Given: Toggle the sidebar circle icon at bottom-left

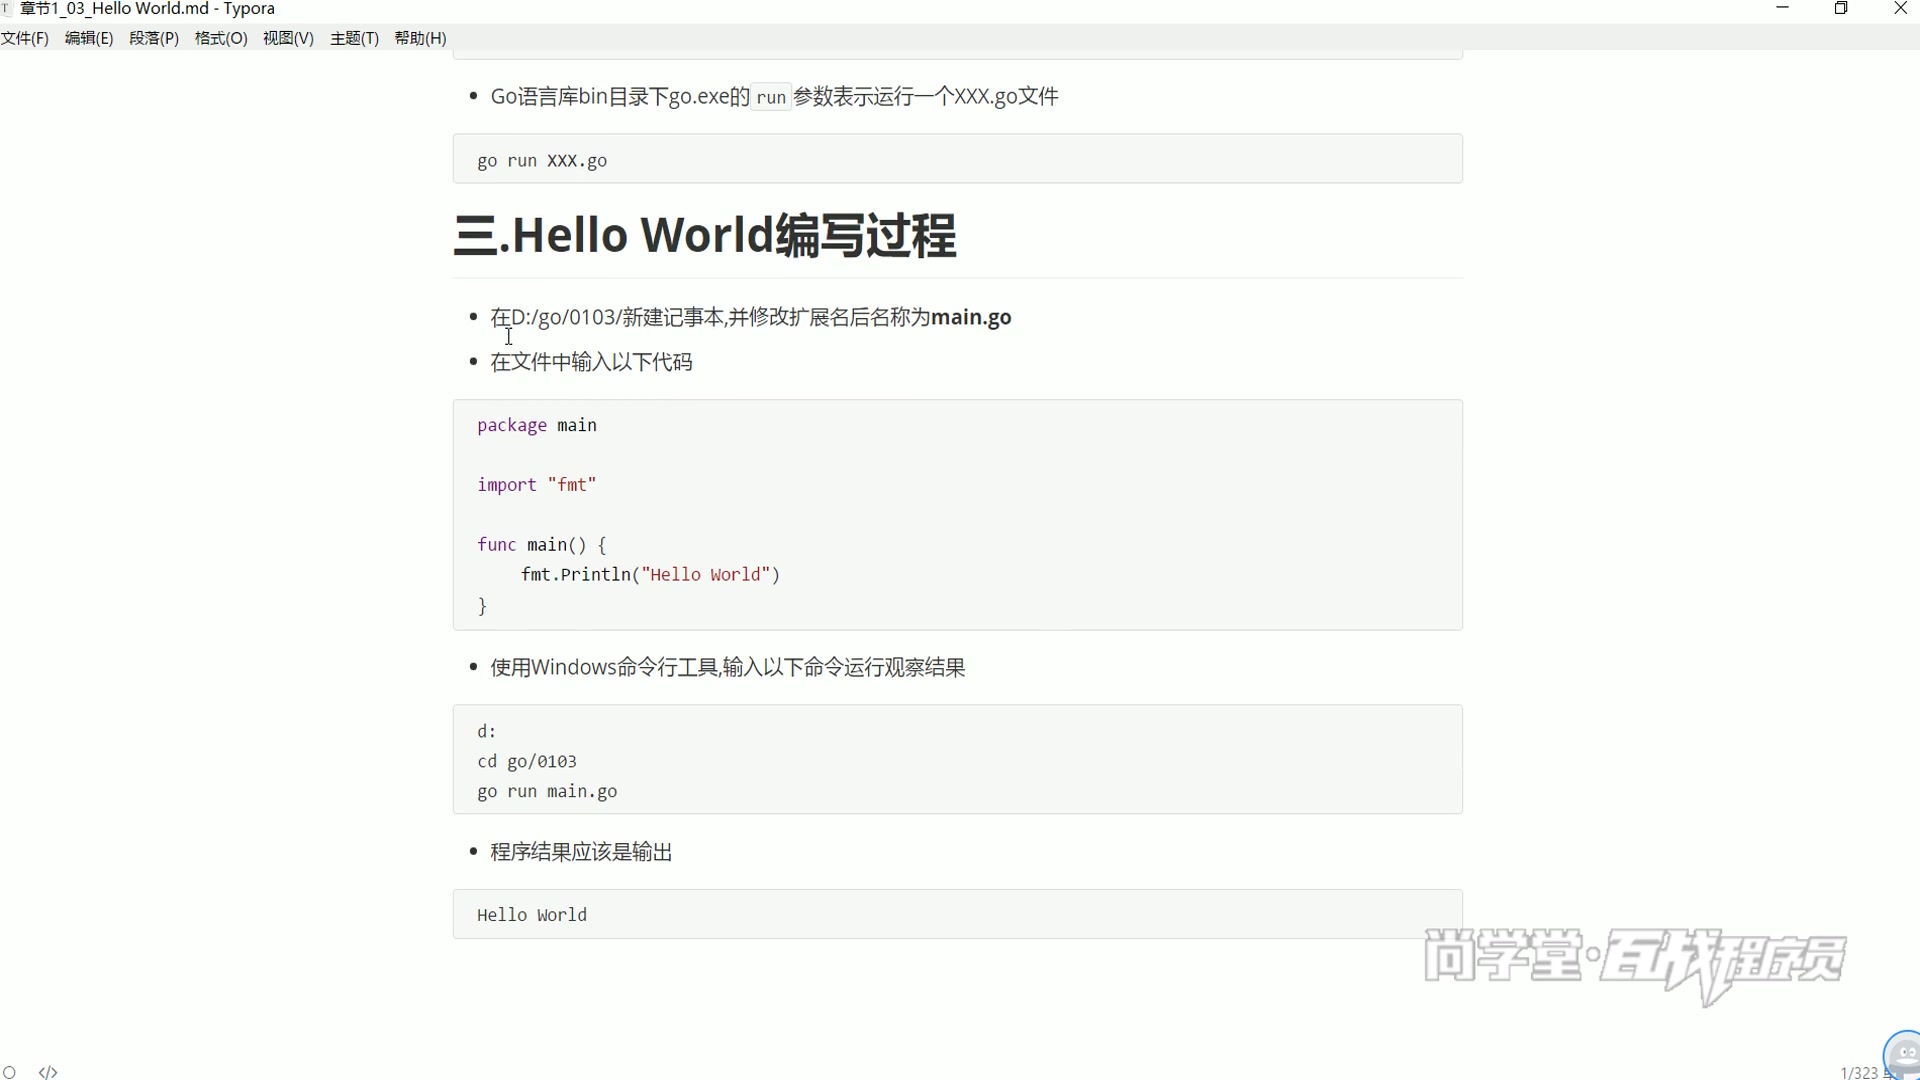Looking at the screenshot, I should click(10, 1072).
